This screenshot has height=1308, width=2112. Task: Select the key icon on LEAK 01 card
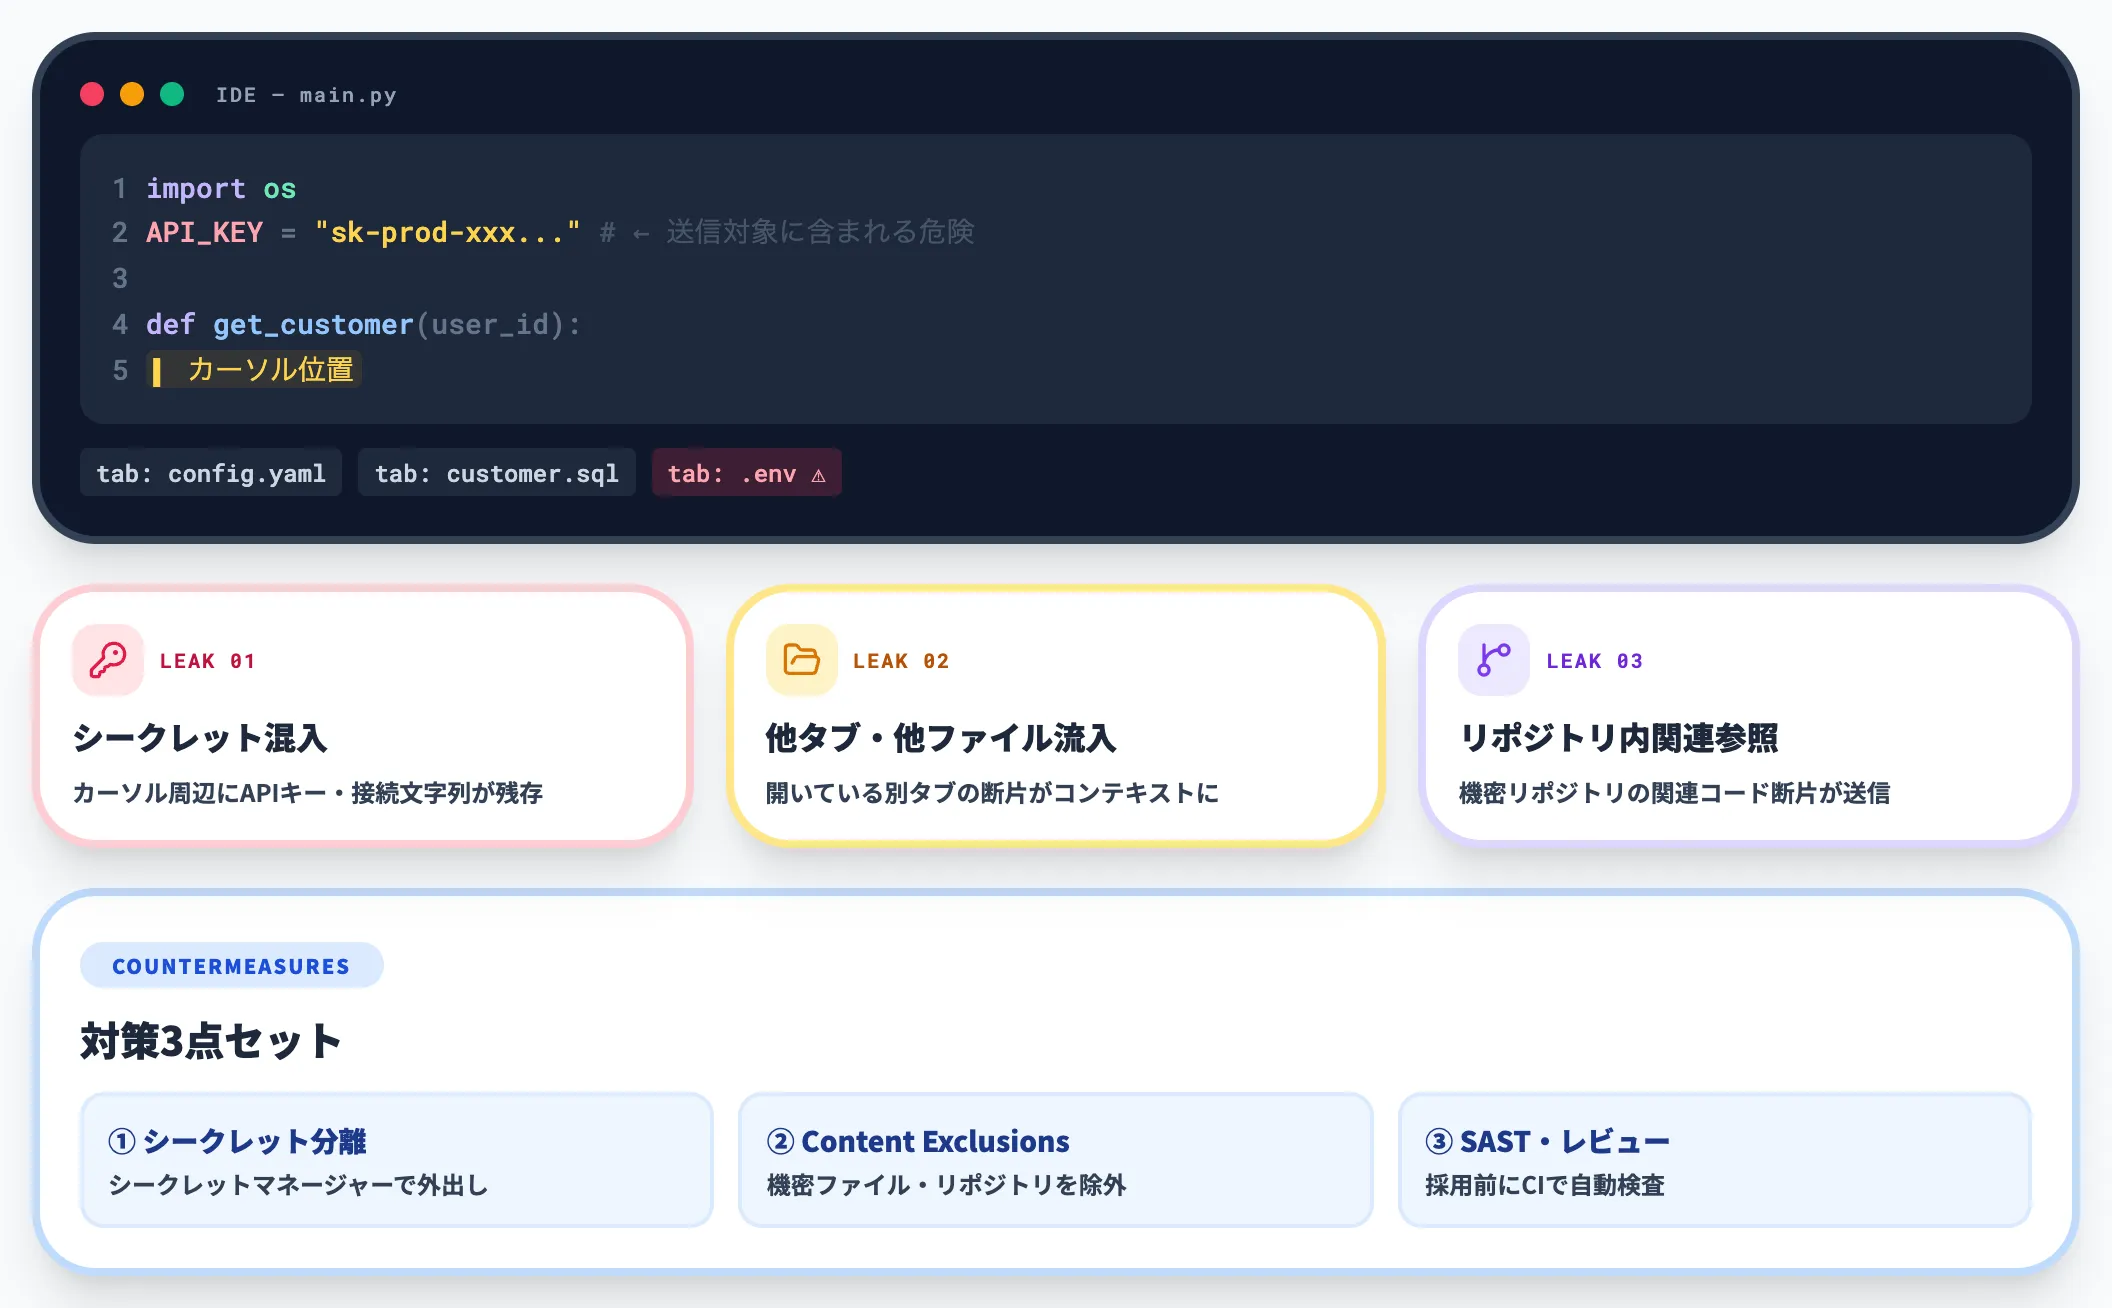tap(107, 660)
